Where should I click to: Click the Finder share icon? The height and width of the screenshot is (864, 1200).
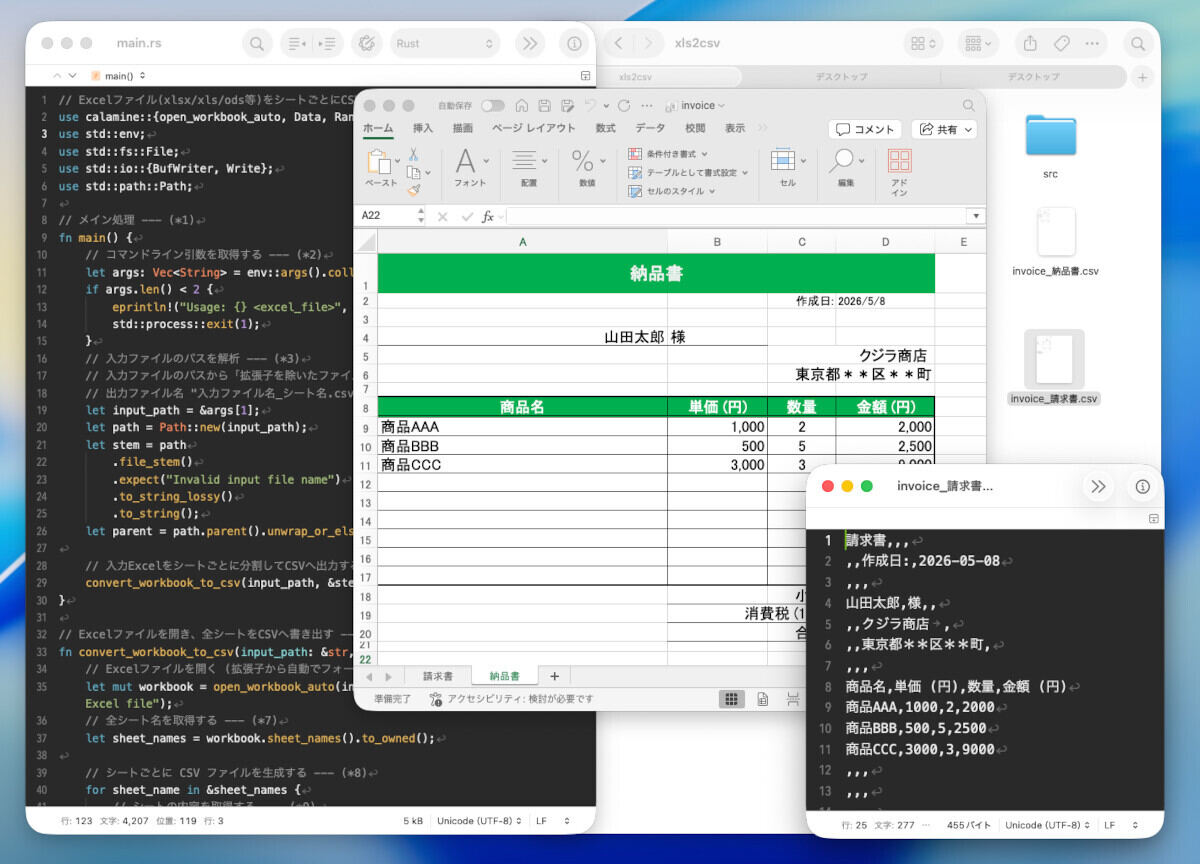(1030, 44)
